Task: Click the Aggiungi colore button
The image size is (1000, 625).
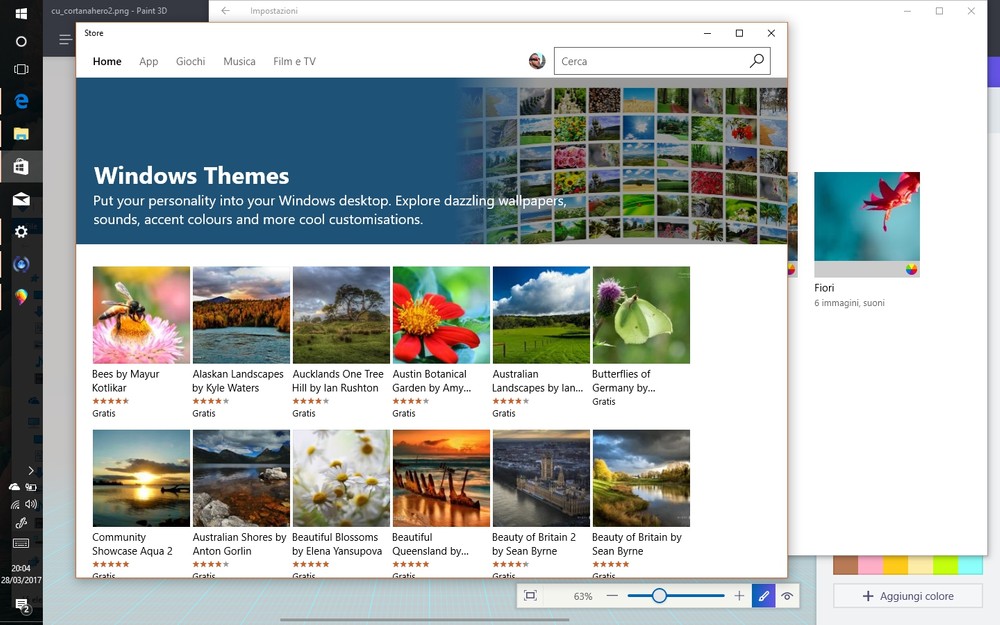Action: (x=908, y=596)
